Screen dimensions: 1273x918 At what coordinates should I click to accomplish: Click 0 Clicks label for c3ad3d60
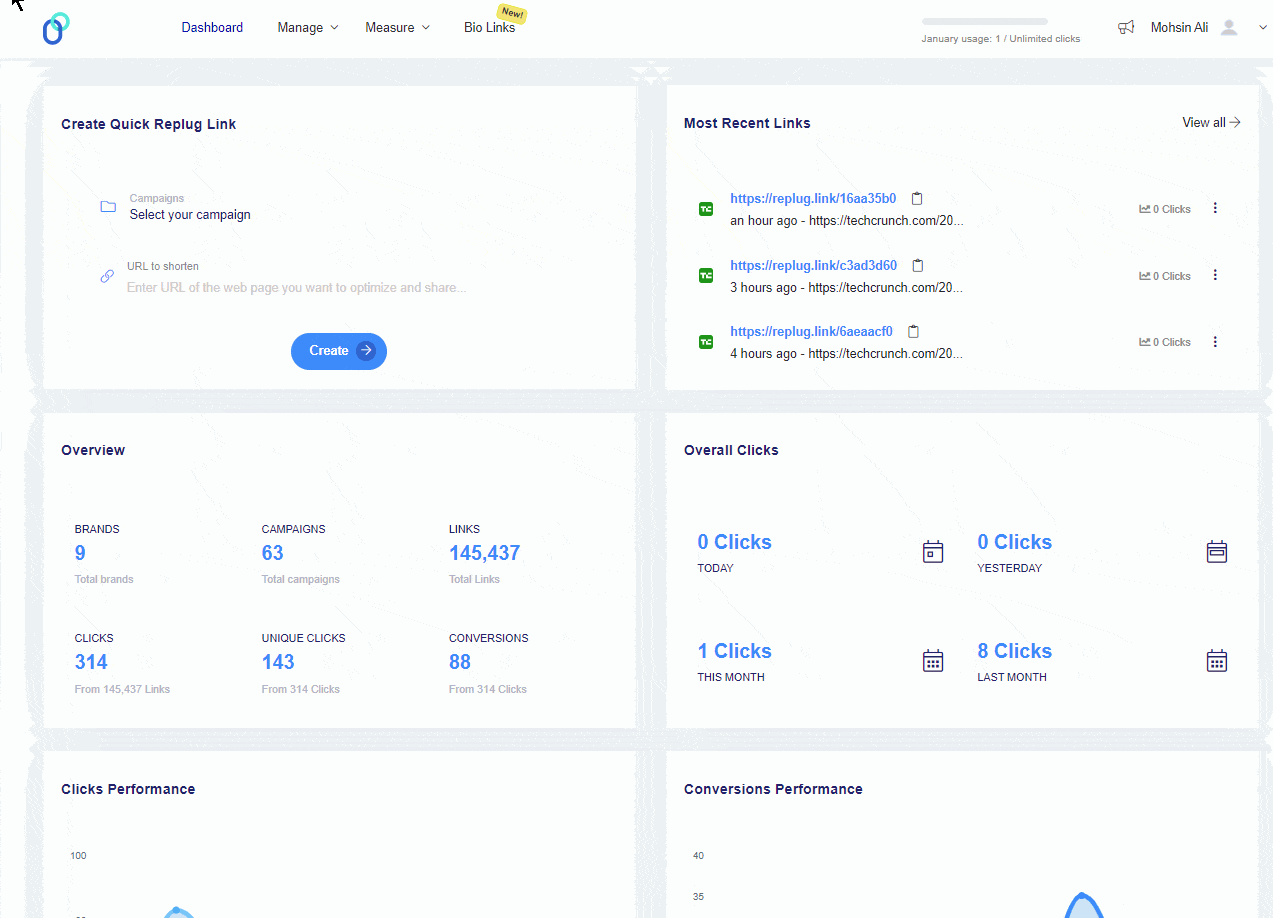(1172, 276)
